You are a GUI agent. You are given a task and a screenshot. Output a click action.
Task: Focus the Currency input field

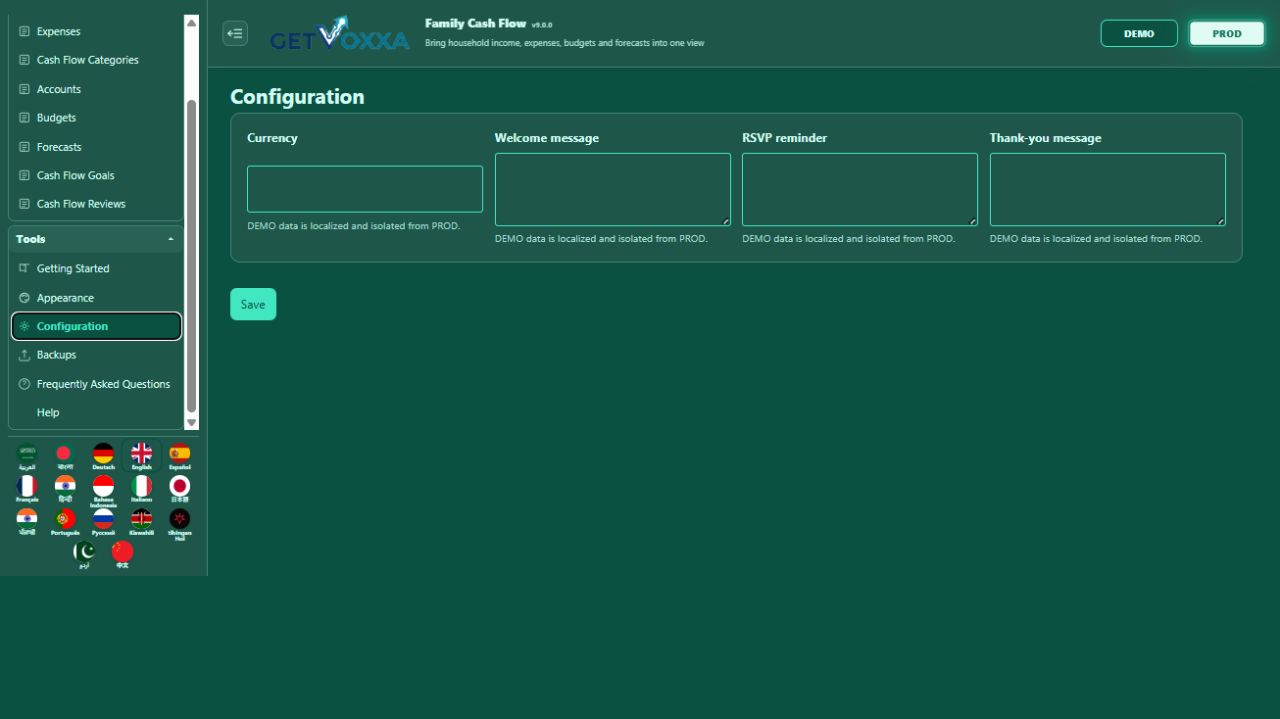365,189
